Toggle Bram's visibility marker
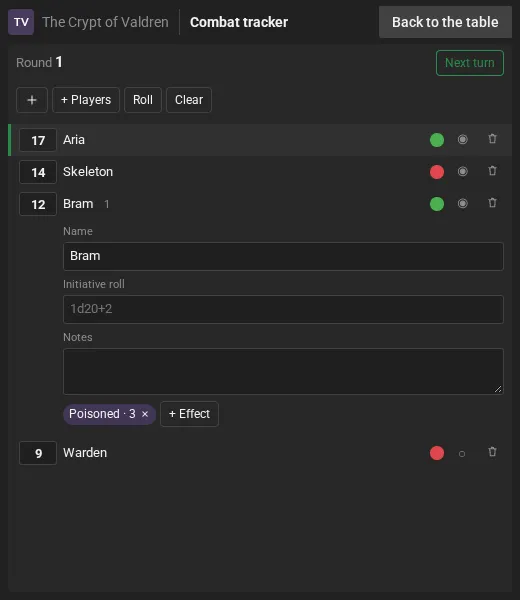 click(463, 203)
